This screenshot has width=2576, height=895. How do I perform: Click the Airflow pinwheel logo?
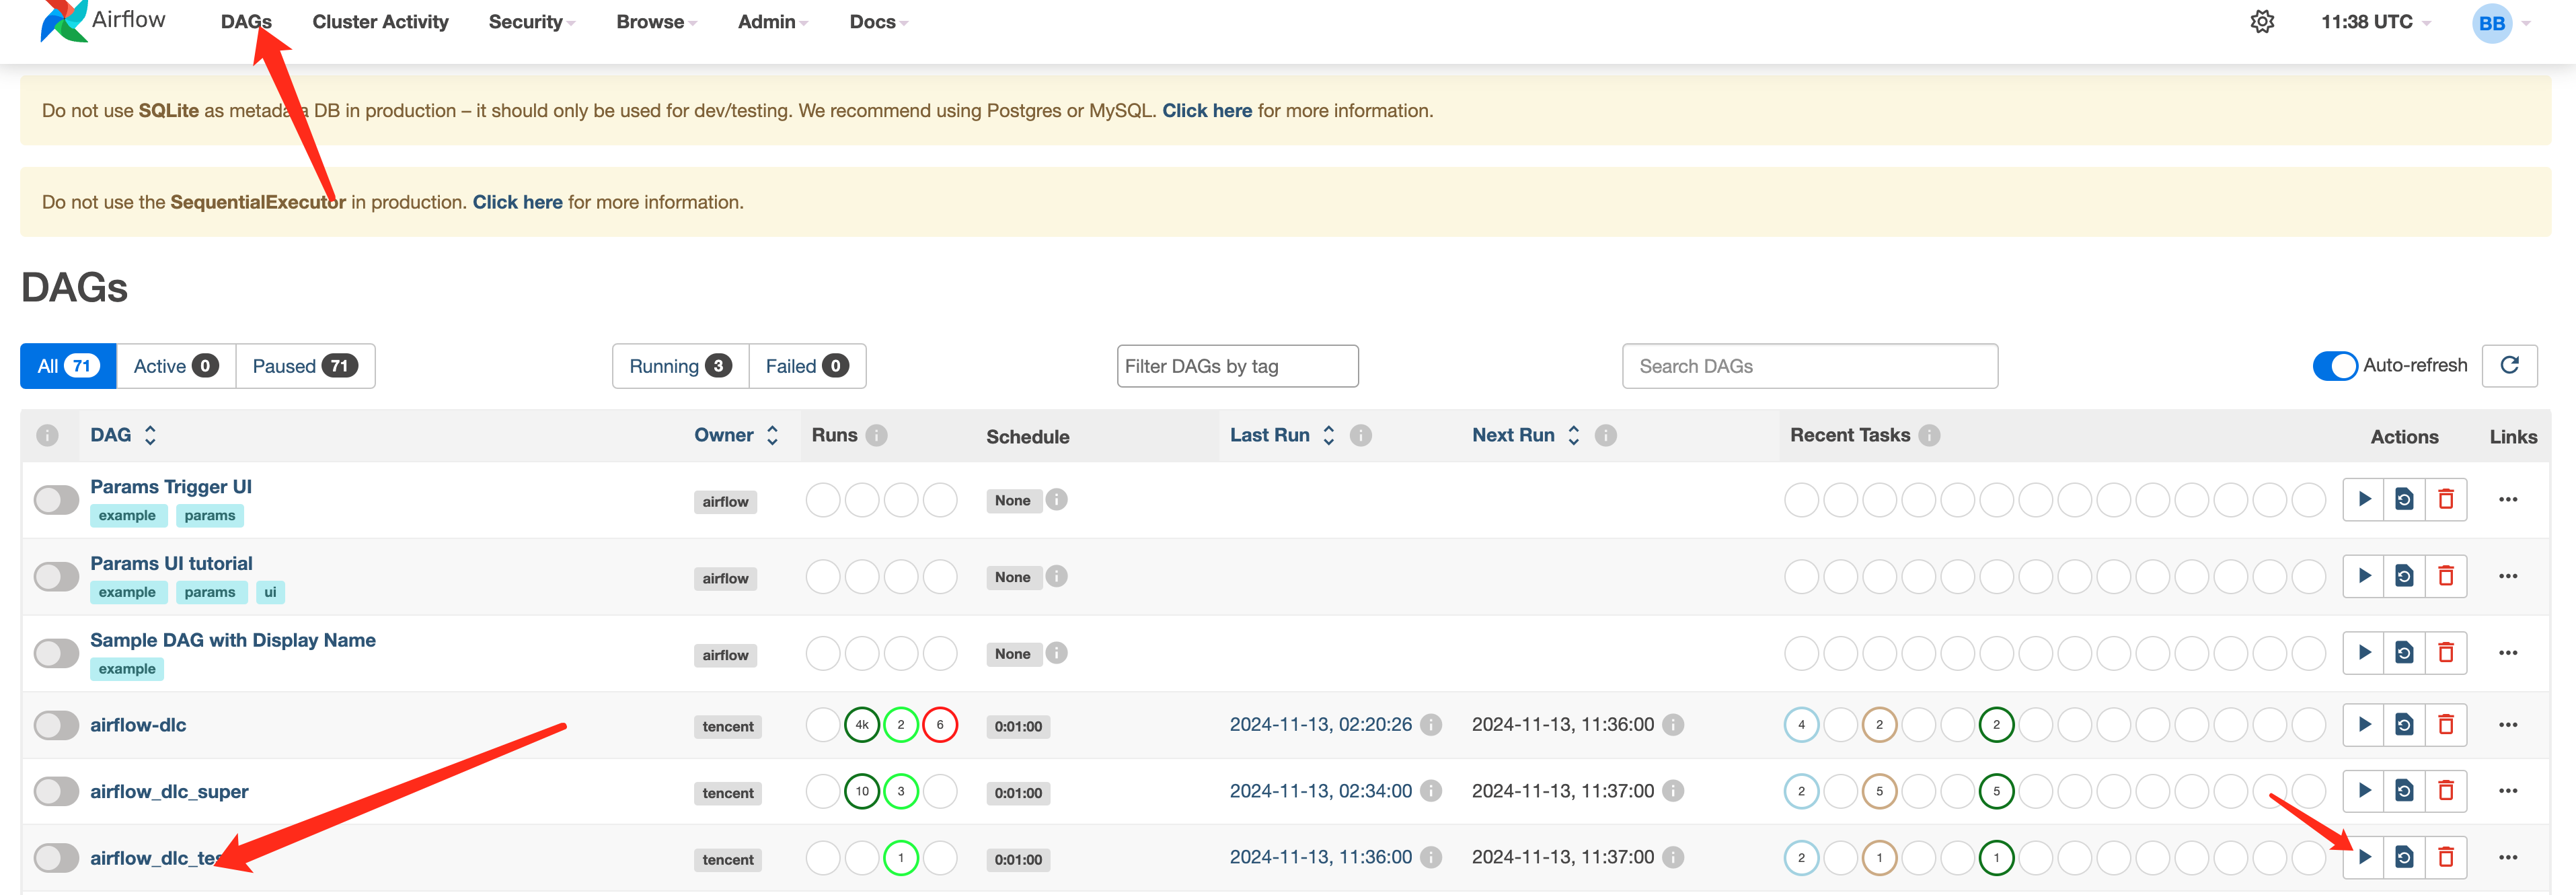click(63, 21)
